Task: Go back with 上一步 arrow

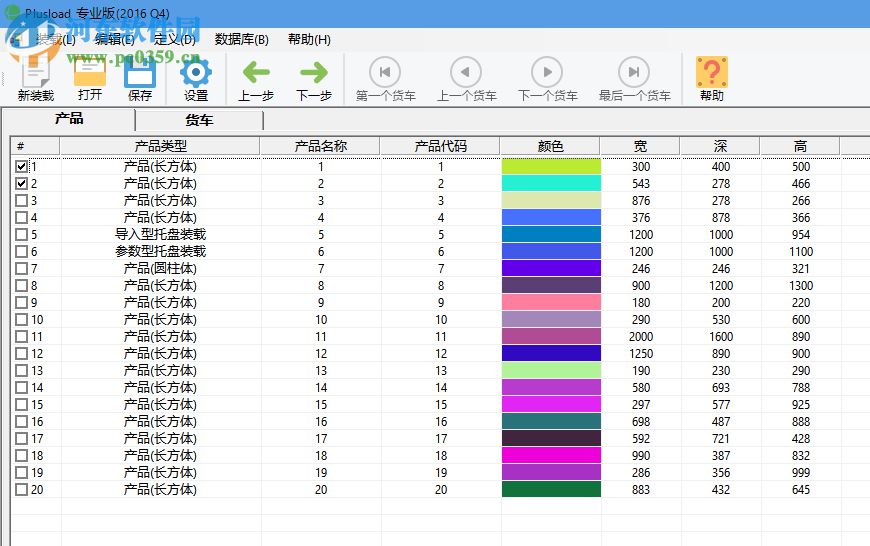Action: (x=256, y=79)
